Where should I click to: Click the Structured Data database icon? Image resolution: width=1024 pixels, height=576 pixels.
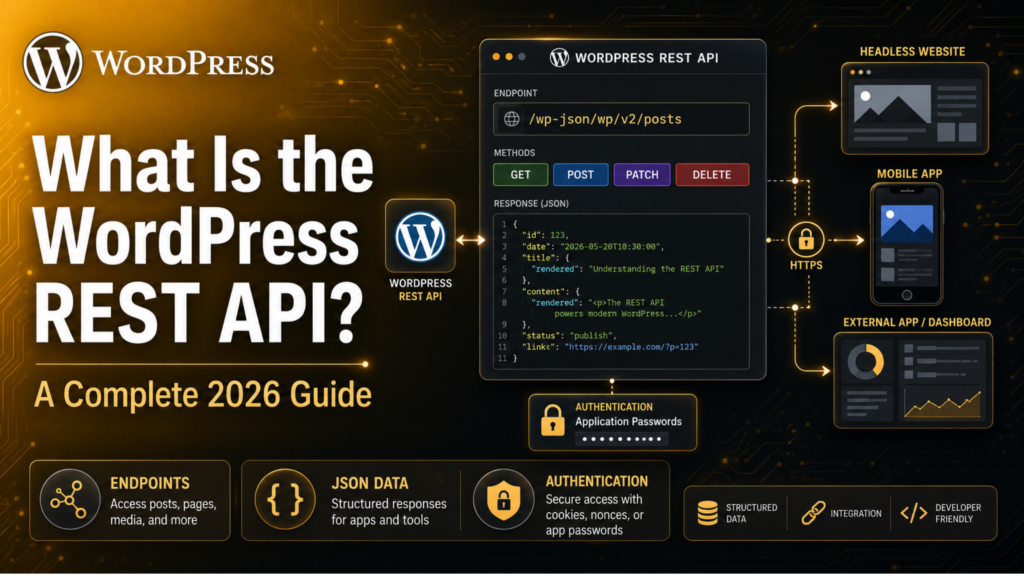707,513
